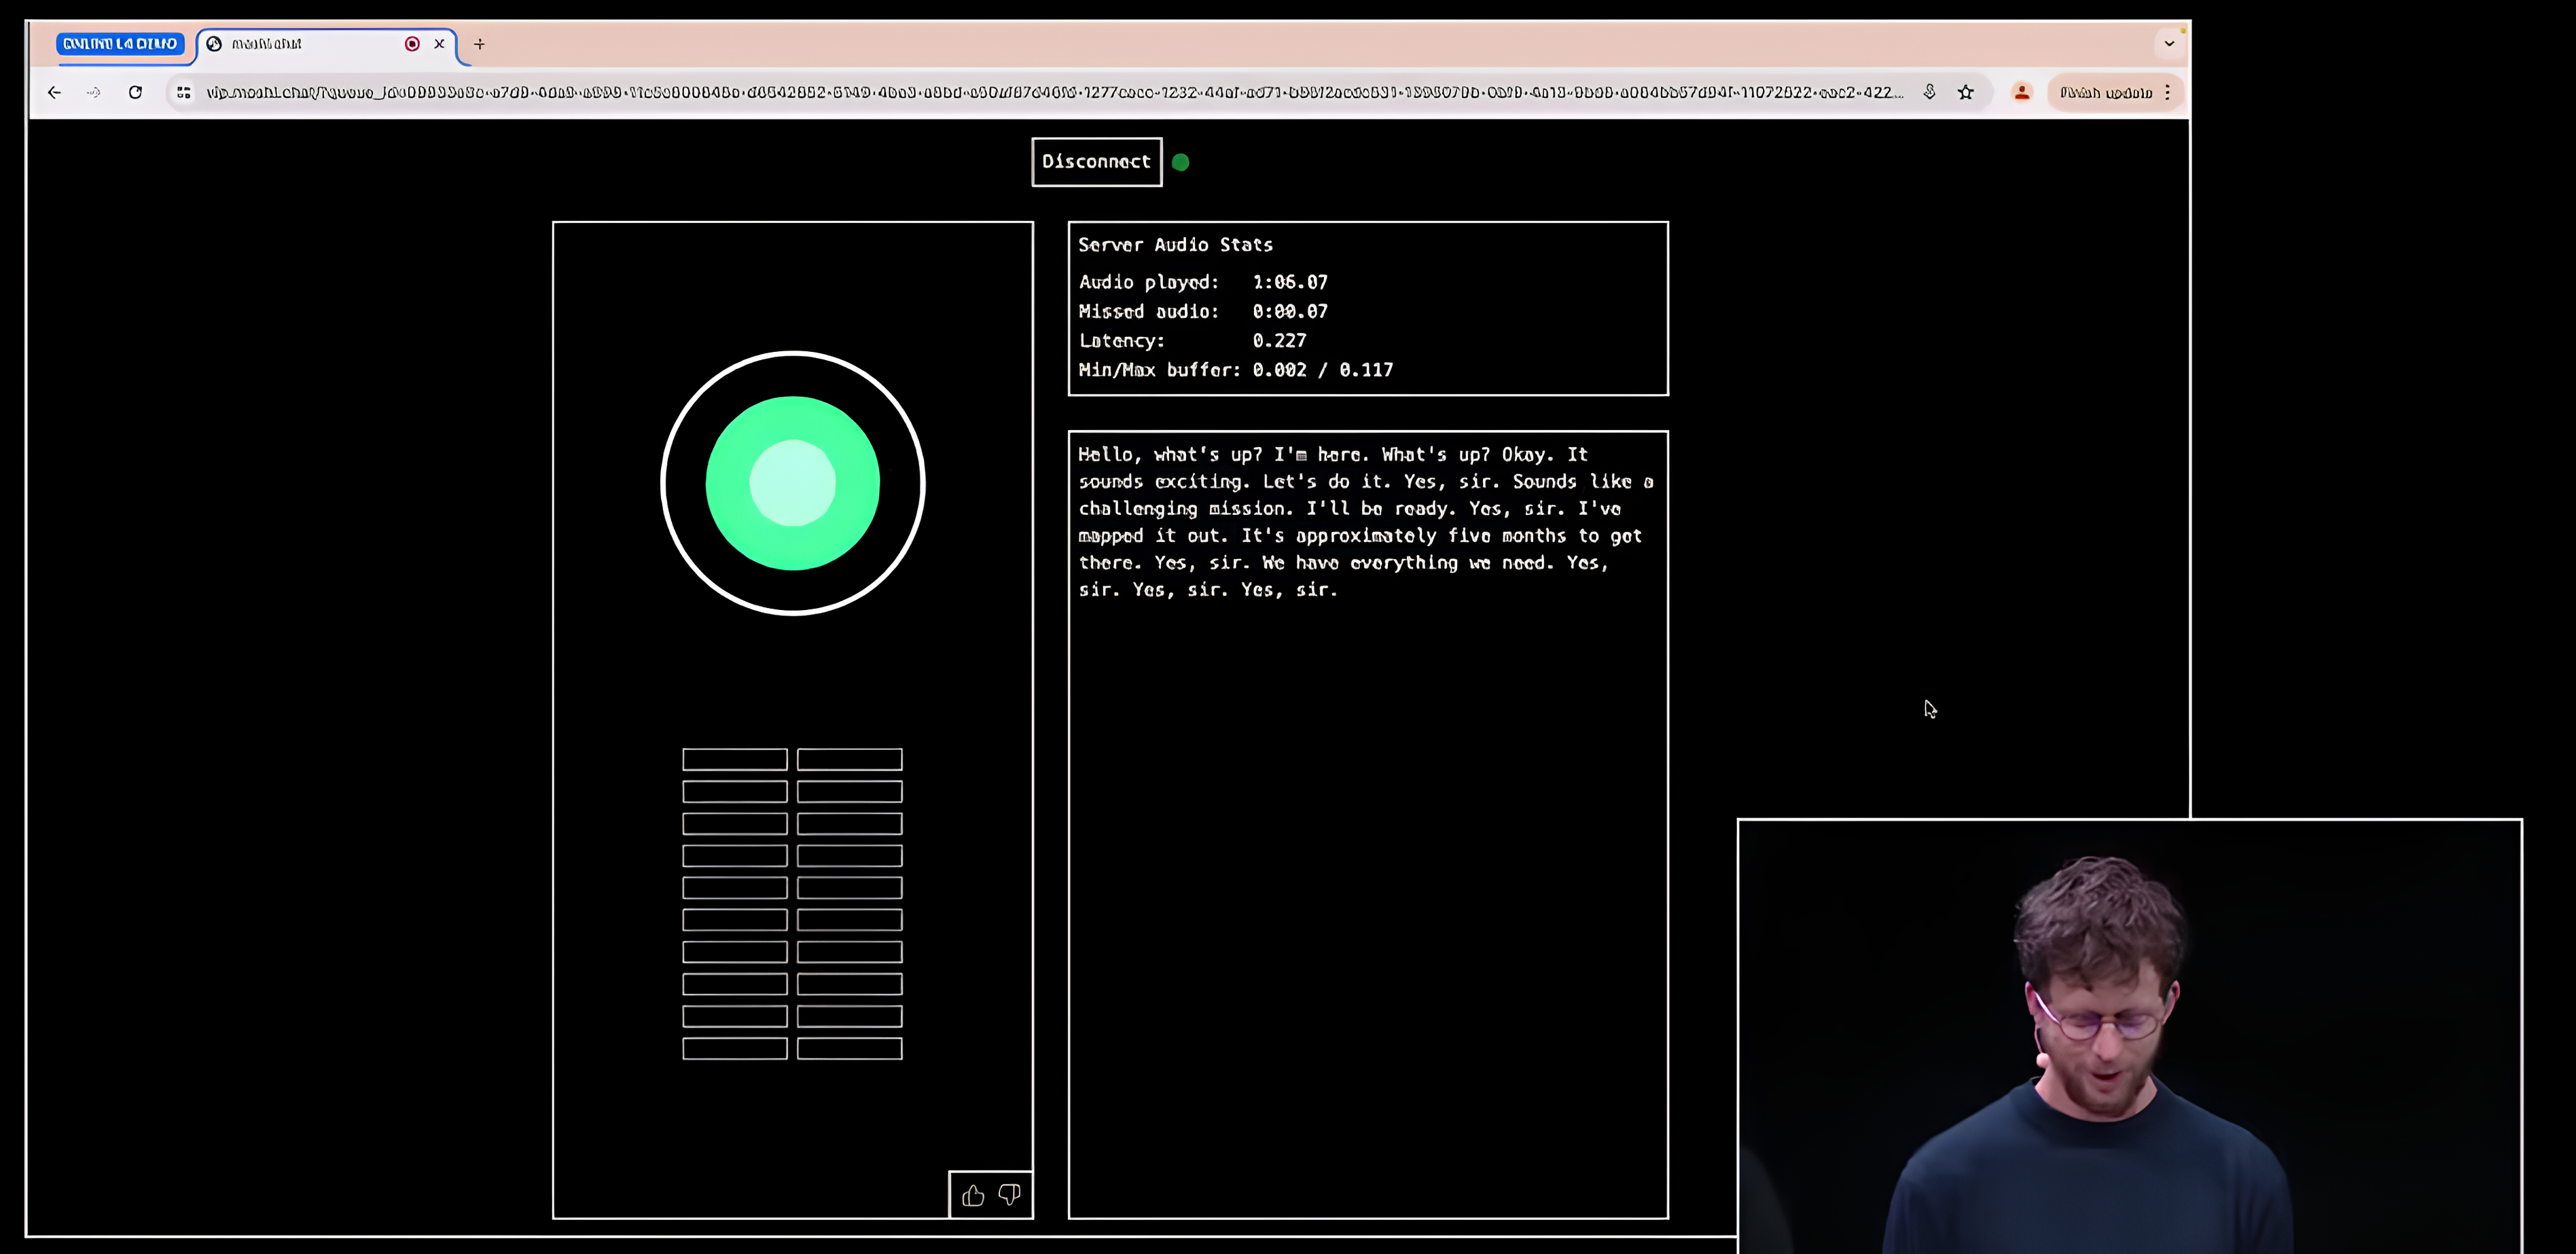Screen dimensions: 2576x1254
Task: Open a new browser tab
Action: point(479,44)
